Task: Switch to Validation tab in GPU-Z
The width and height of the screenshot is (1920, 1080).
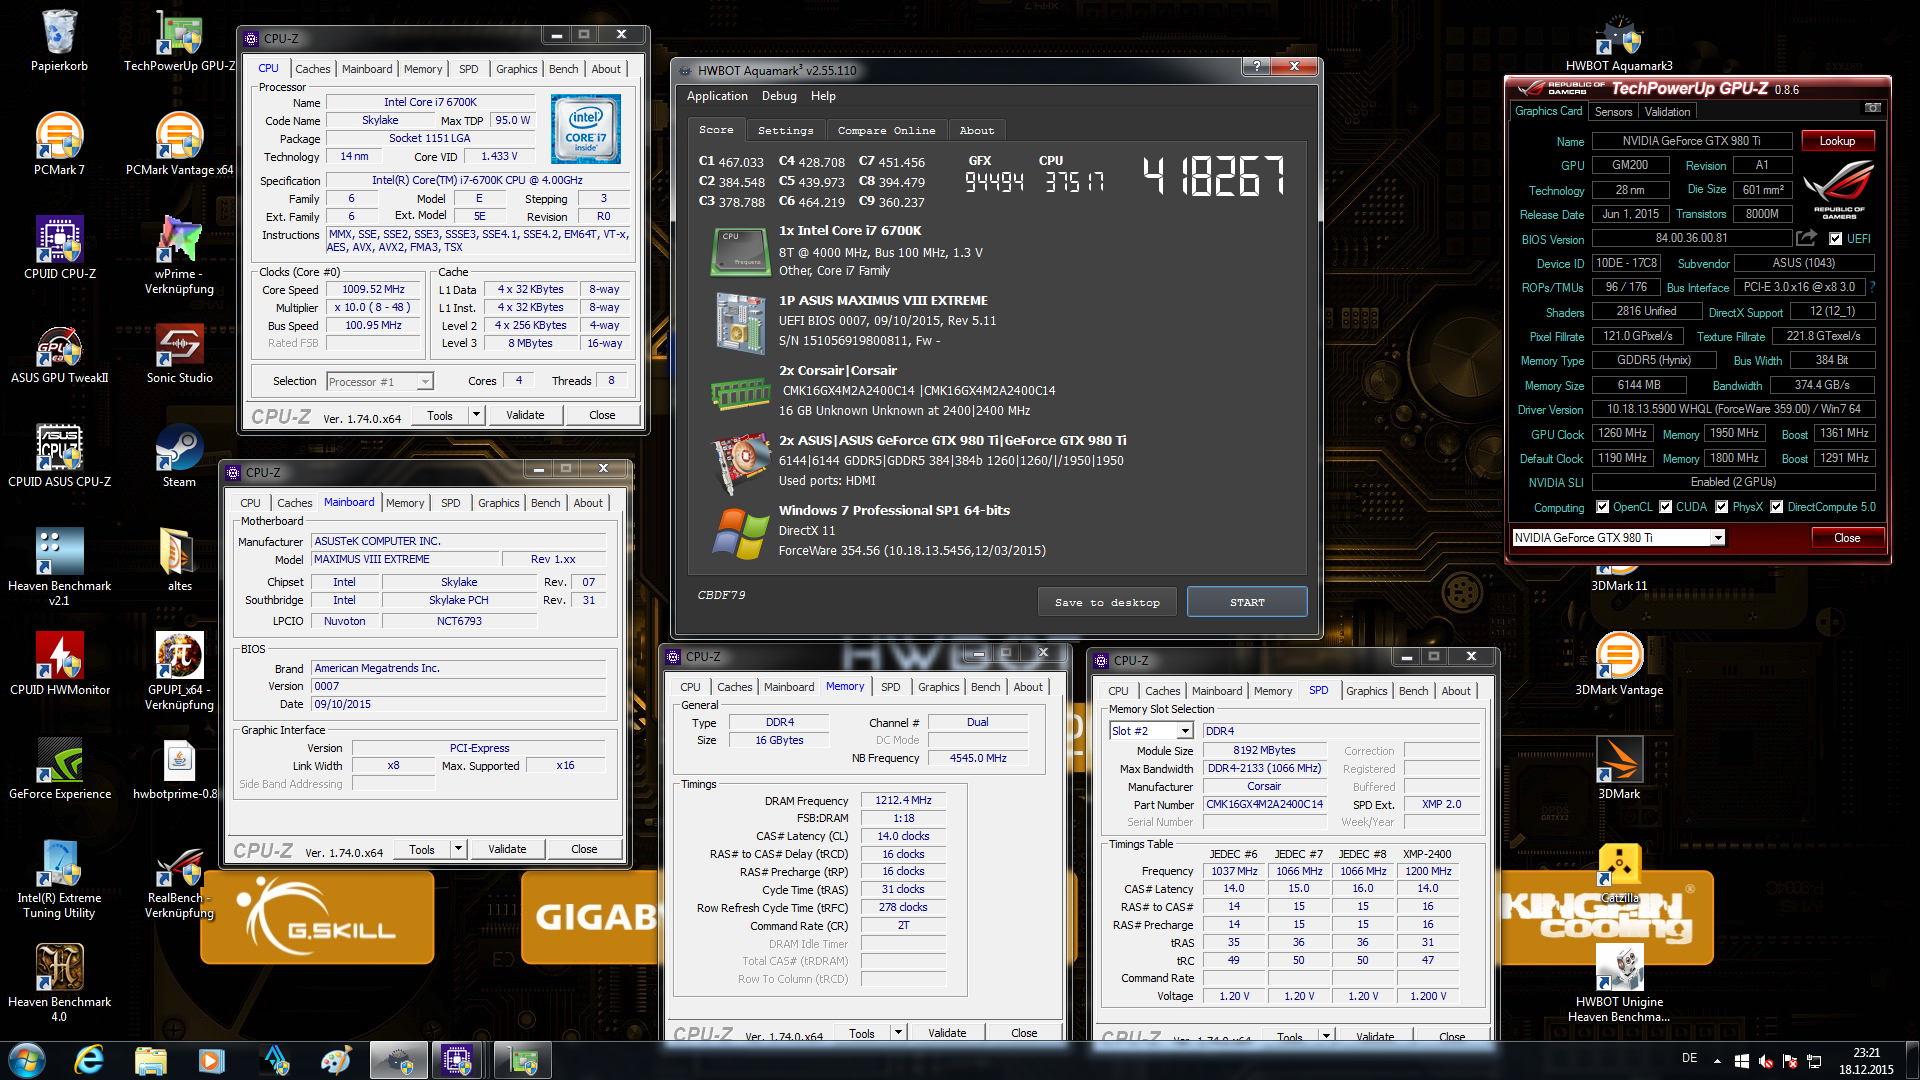Action: [1667, 112]
